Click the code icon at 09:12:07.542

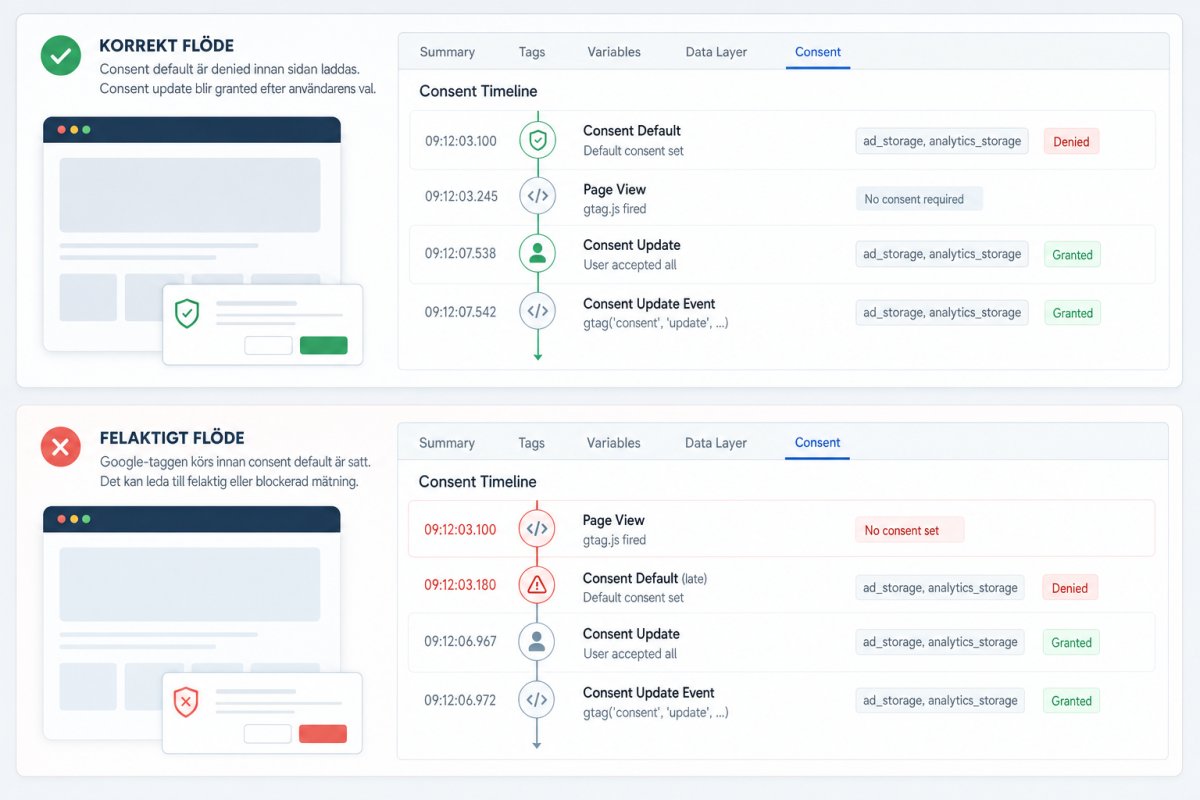point(537,311)
